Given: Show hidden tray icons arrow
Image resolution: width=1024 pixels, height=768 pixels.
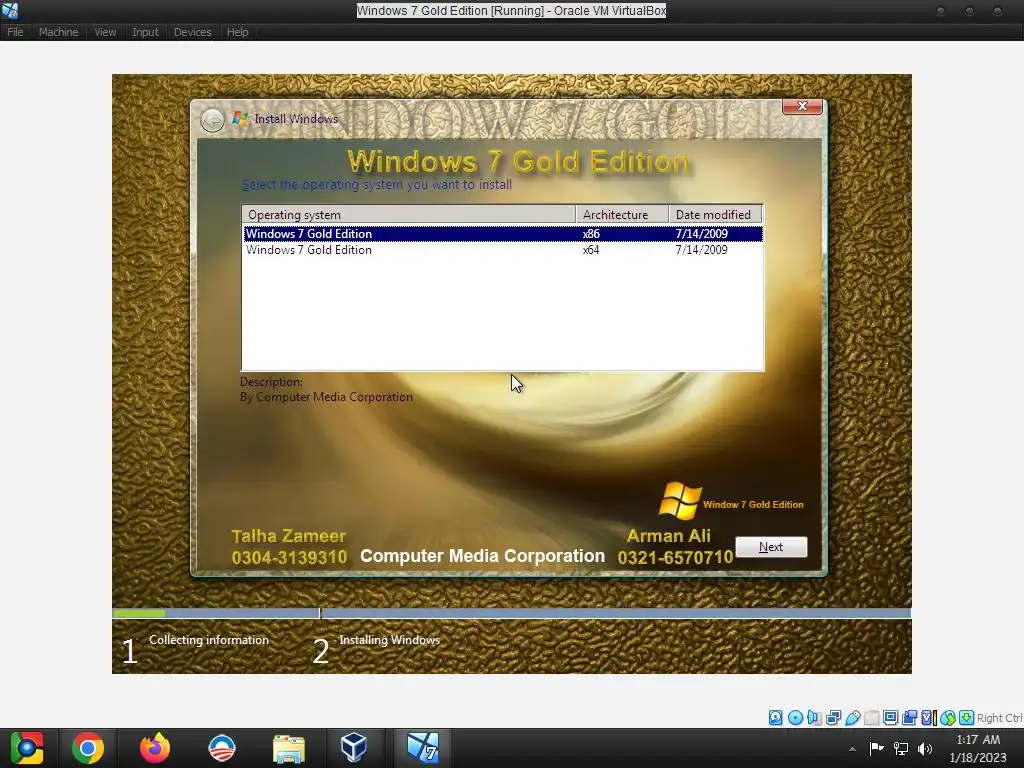Looking at the screenshot, I should (x=852, y=749).
